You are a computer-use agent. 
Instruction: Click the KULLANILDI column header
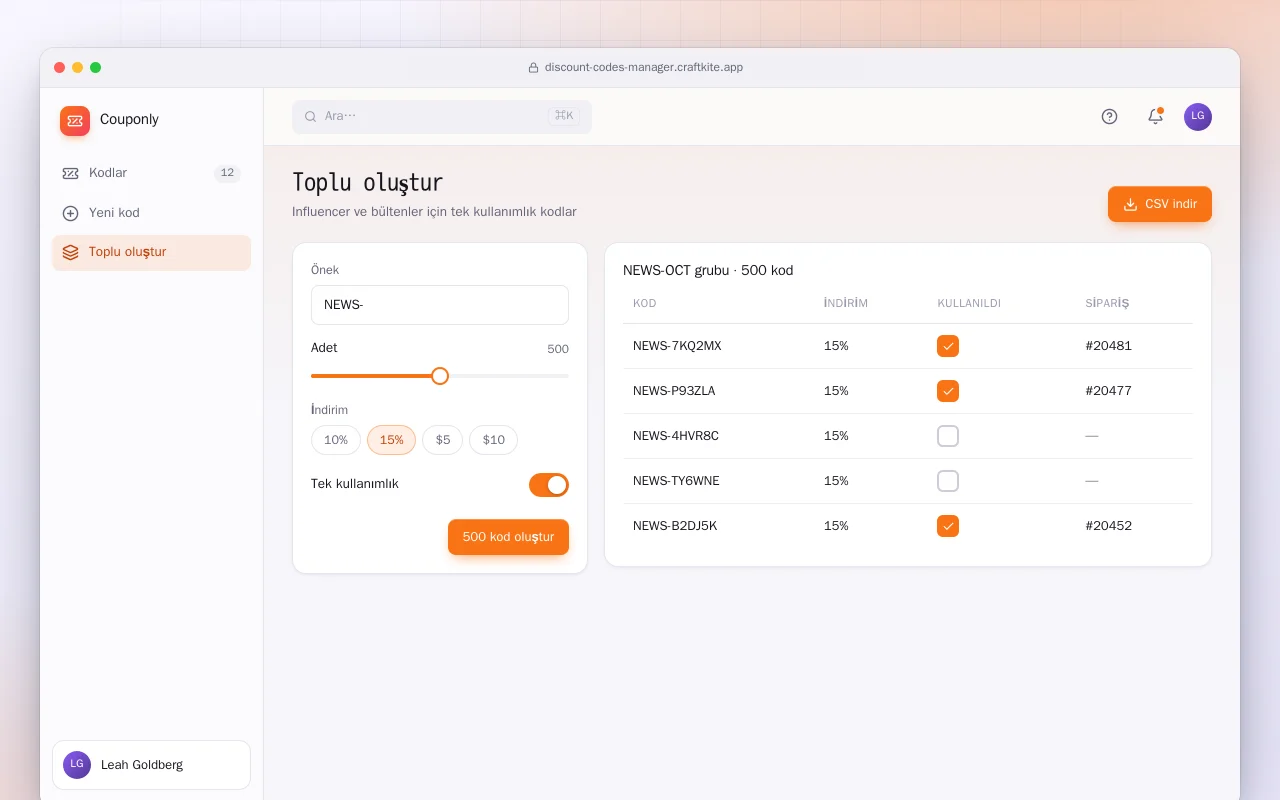[969, 303]
